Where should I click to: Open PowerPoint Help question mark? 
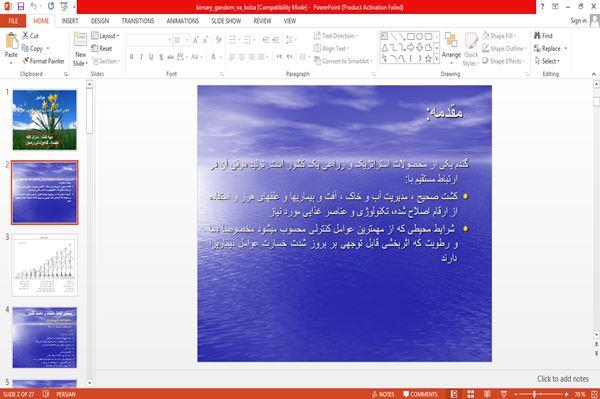pyautogui.click(x=542, y=6)
